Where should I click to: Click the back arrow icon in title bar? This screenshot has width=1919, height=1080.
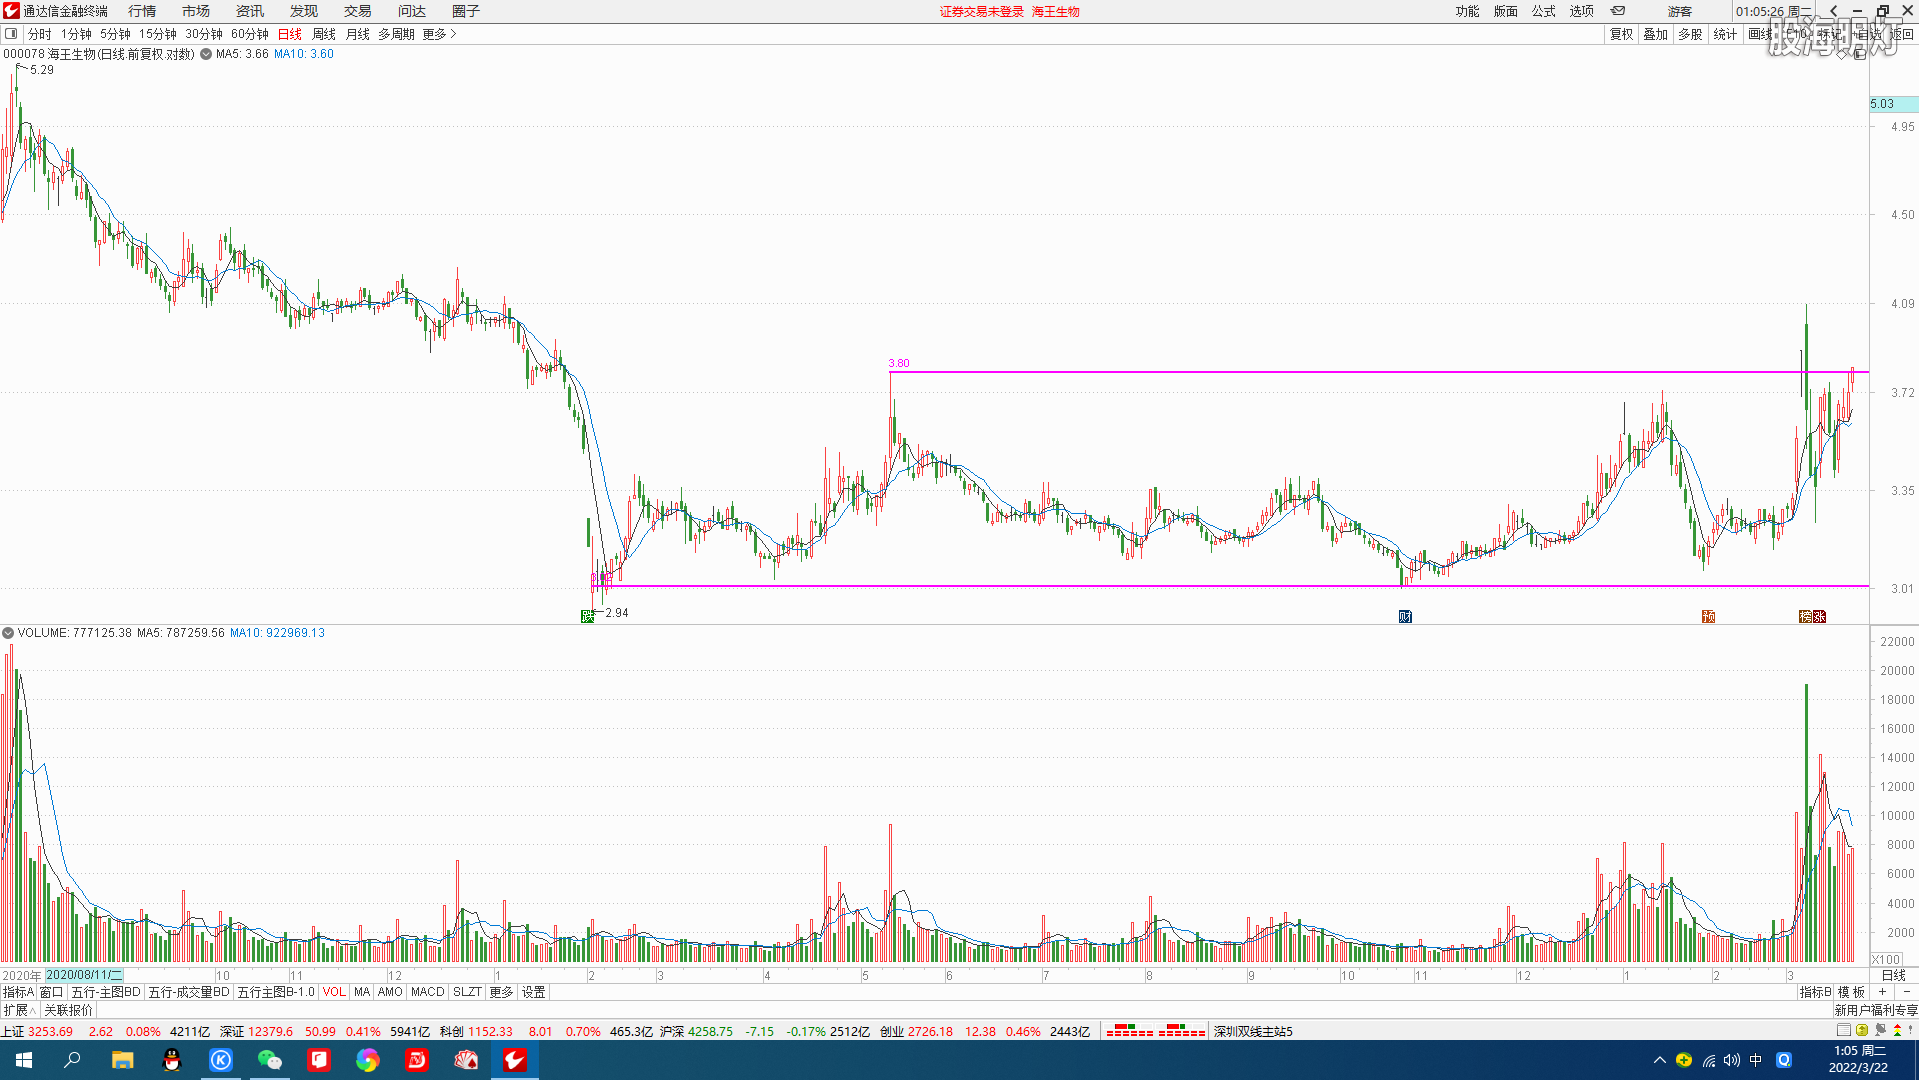click(x=1834, y=11)
